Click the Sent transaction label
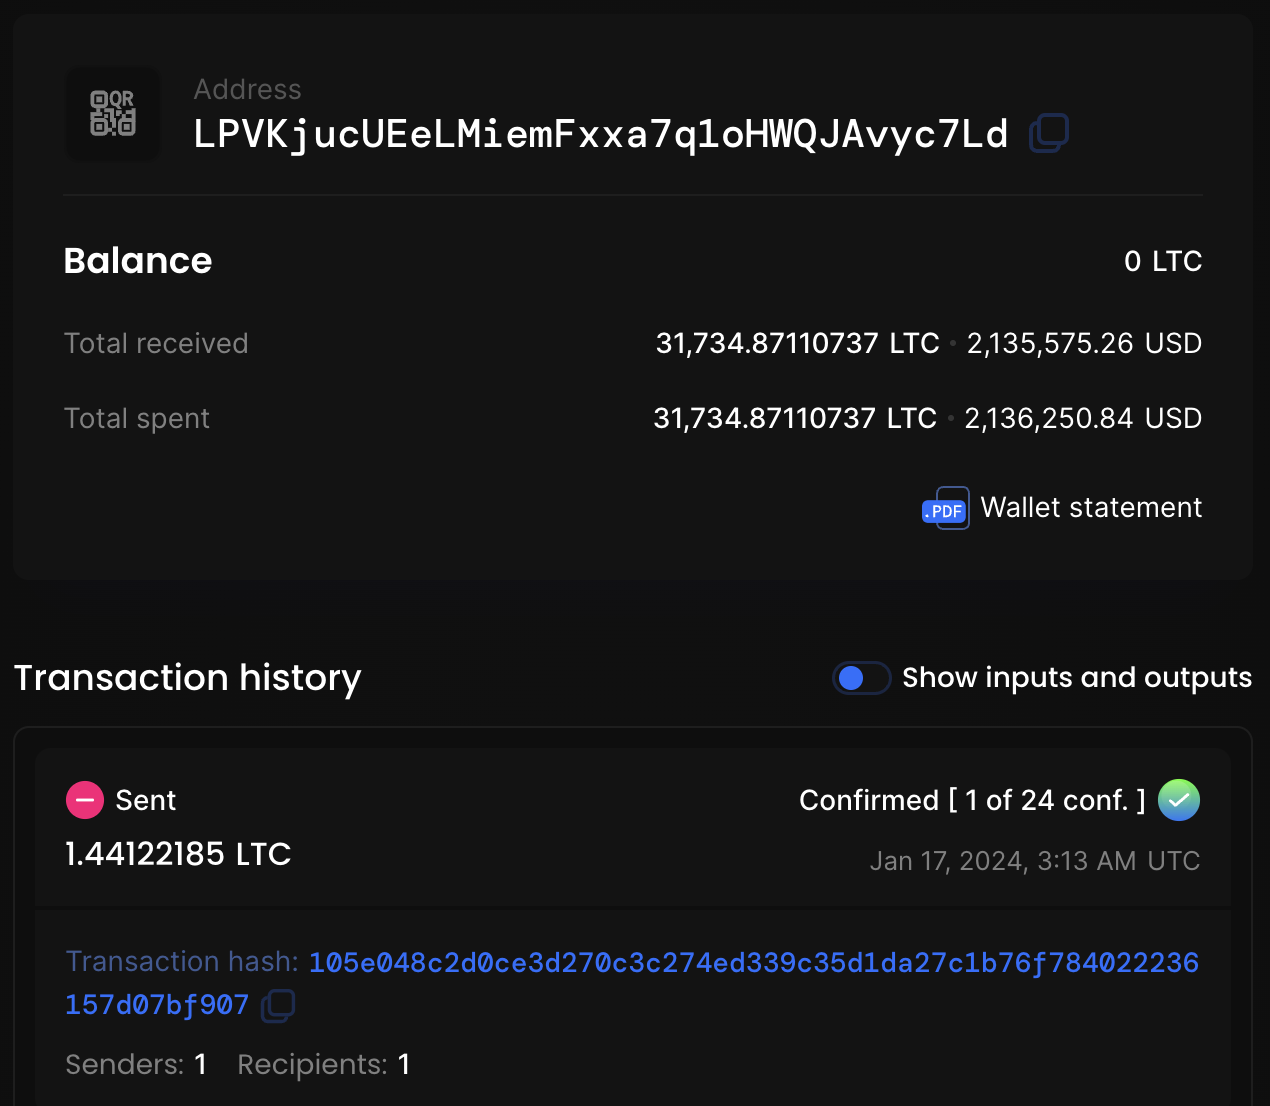The width and height of the screenshot is (1270, 1106). (146, 800)
